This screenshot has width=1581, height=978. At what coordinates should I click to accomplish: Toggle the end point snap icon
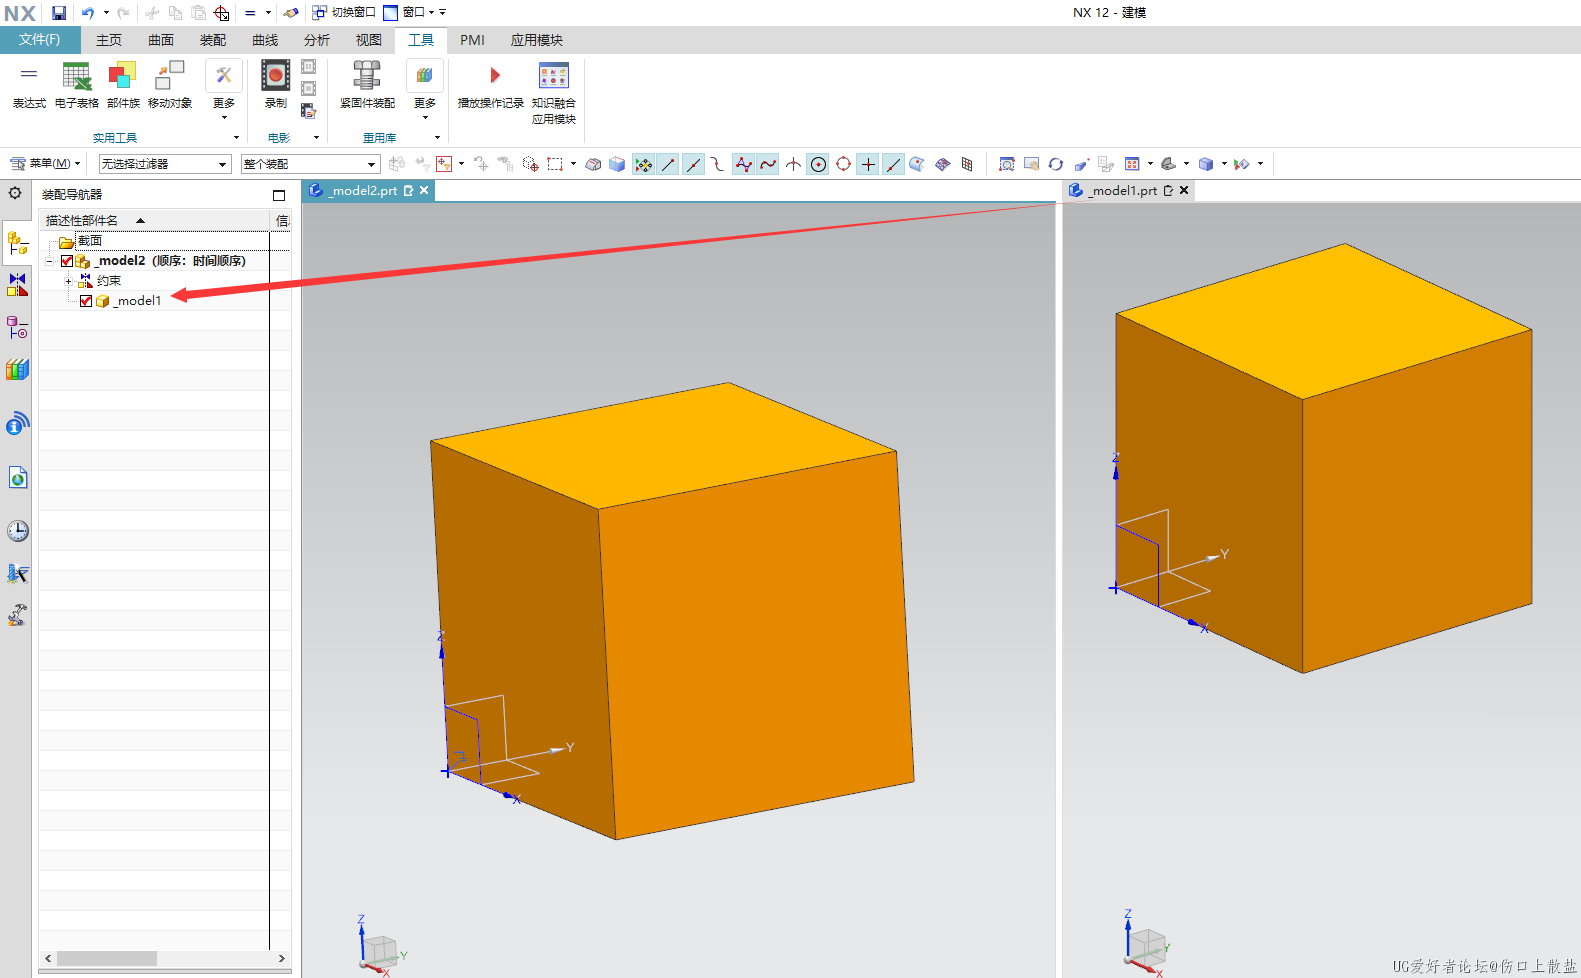[x=668, y=164]
